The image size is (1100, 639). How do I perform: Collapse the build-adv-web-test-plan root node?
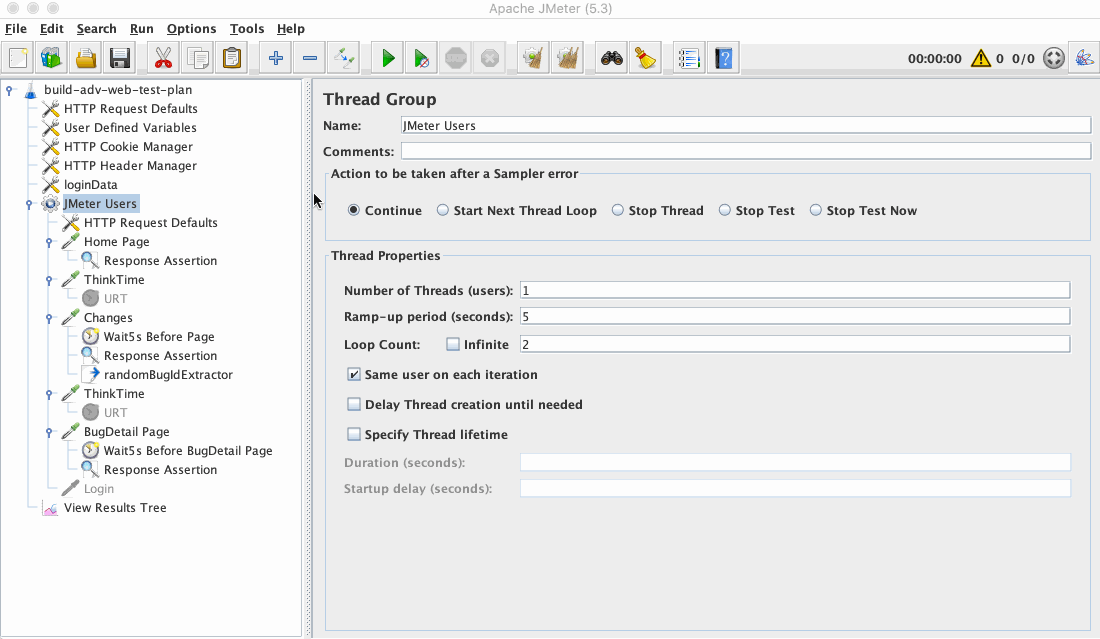click(9, 90)
